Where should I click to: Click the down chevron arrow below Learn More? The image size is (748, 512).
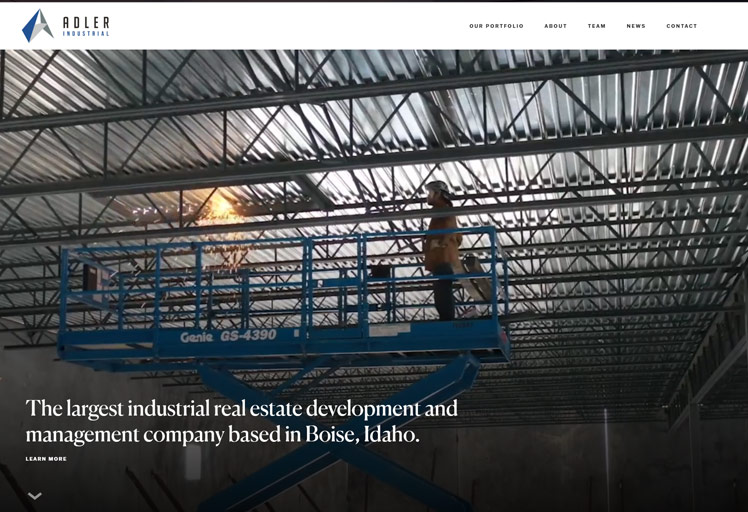[35, 496]
